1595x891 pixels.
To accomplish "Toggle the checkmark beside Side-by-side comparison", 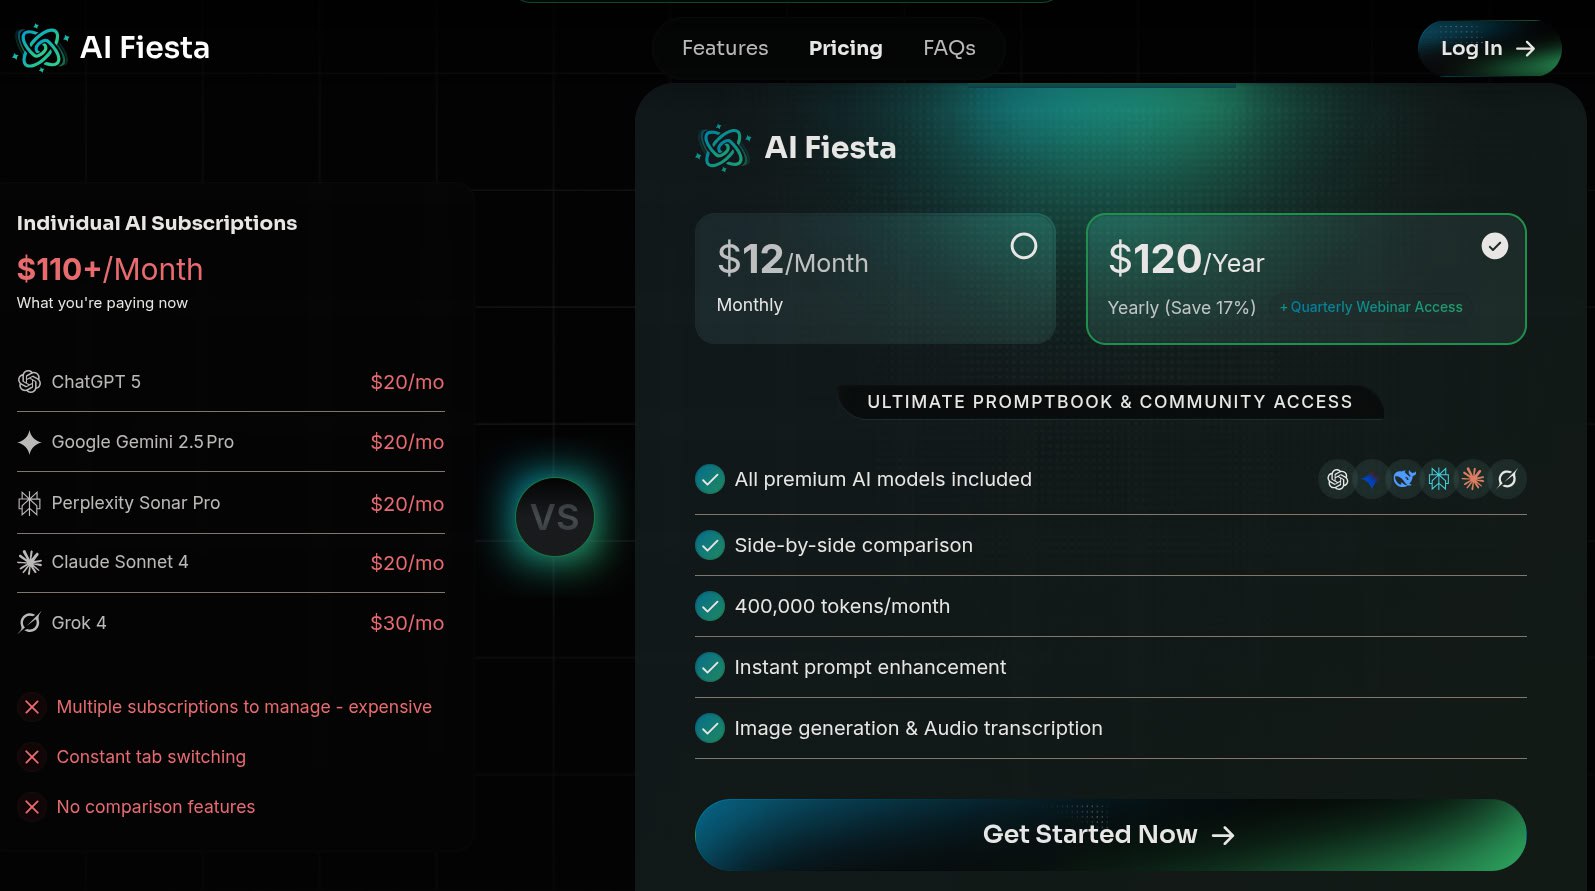I will pos(709,545).
